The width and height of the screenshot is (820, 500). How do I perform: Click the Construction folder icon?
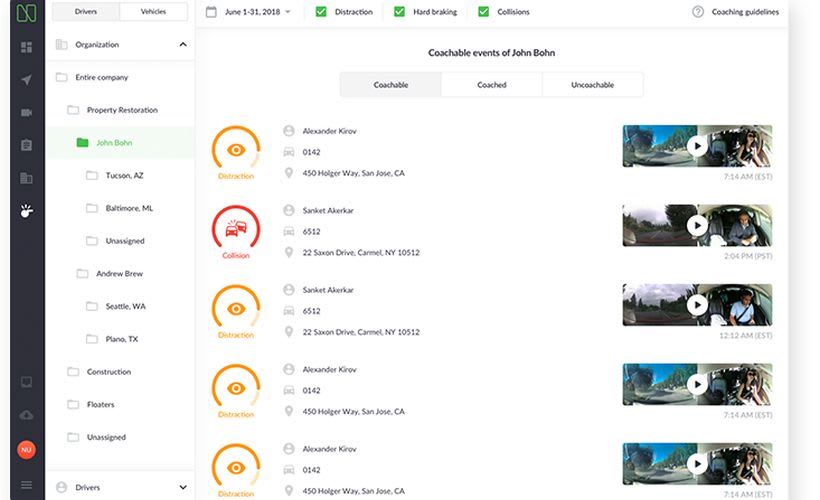tap(73, 371)
